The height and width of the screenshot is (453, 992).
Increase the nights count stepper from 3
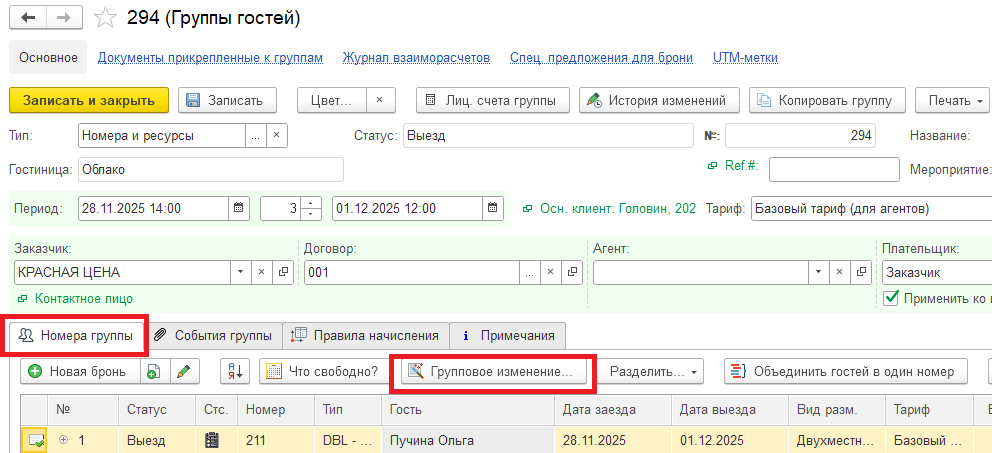(310, 203)
